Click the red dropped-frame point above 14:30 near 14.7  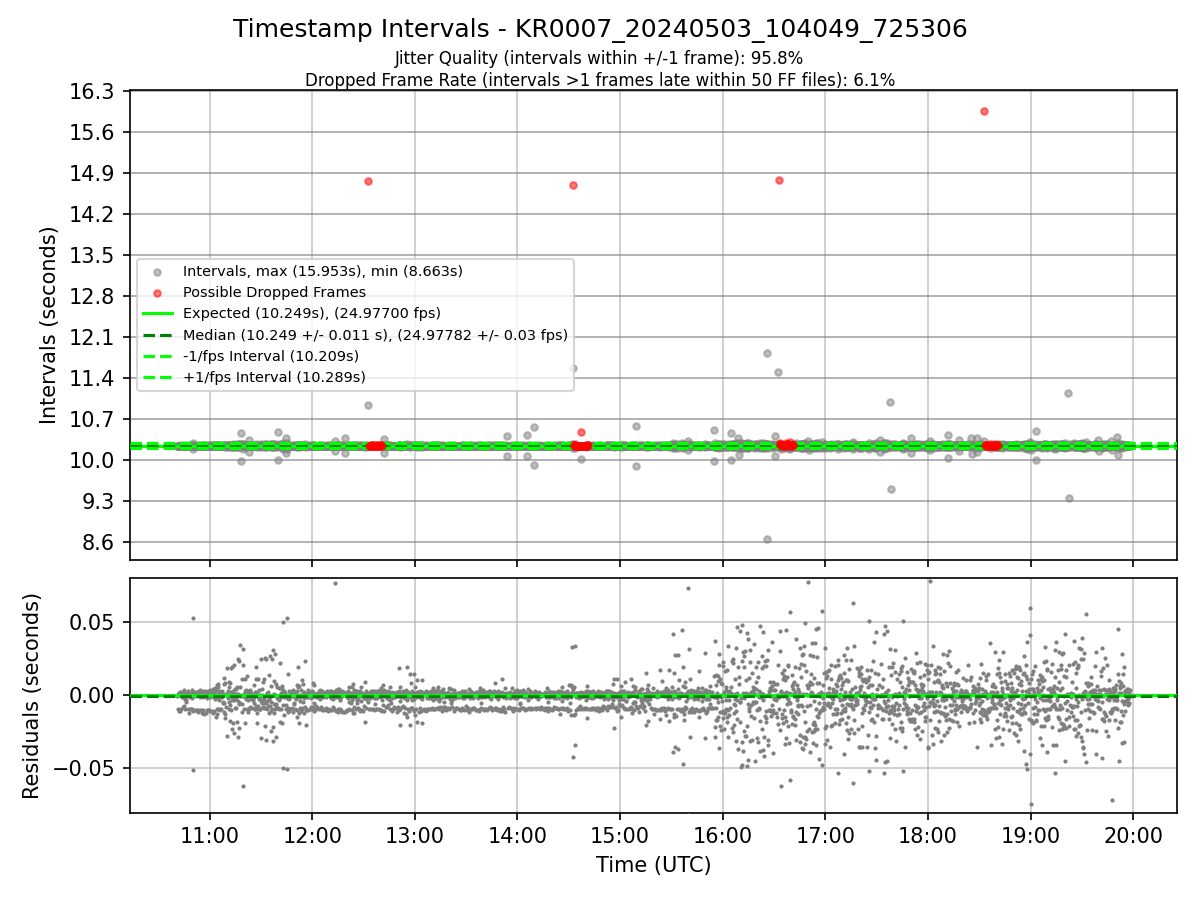pos(573,185)
